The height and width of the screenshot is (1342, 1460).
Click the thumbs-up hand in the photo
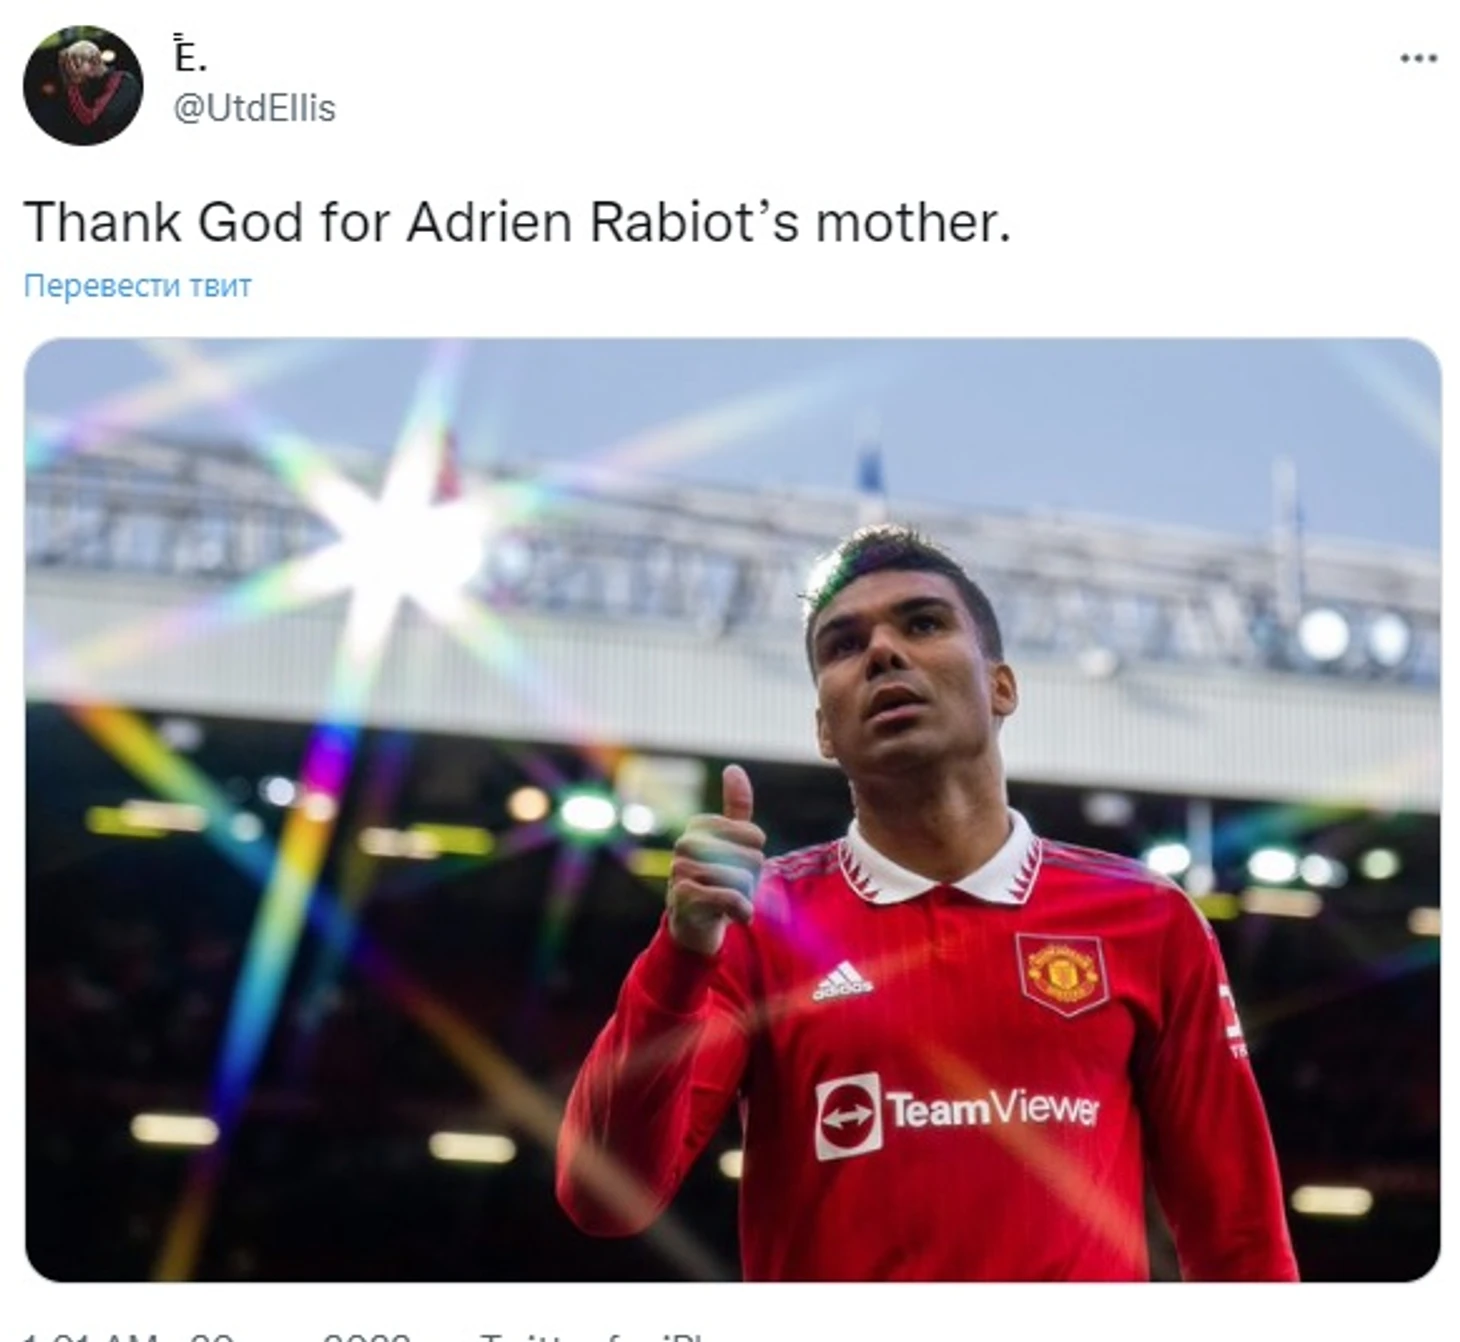tap(713, 861)
